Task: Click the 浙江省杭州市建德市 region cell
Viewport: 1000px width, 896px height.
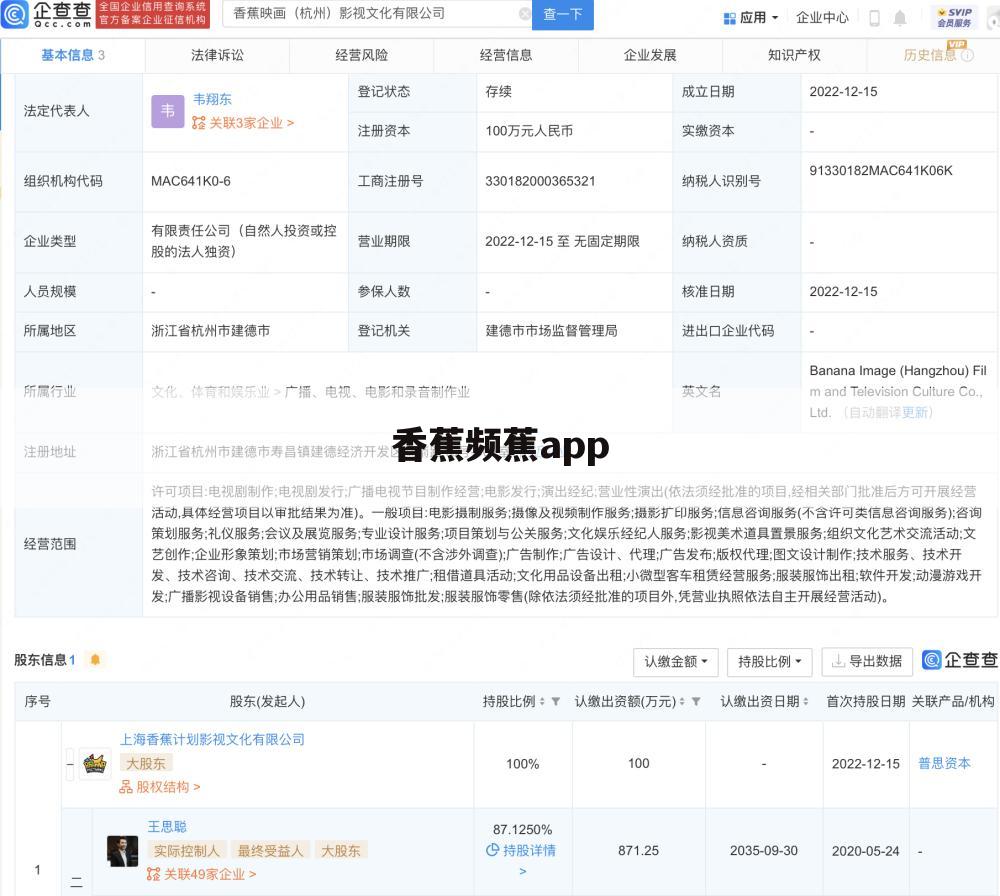Action: [x=210, y=331]
